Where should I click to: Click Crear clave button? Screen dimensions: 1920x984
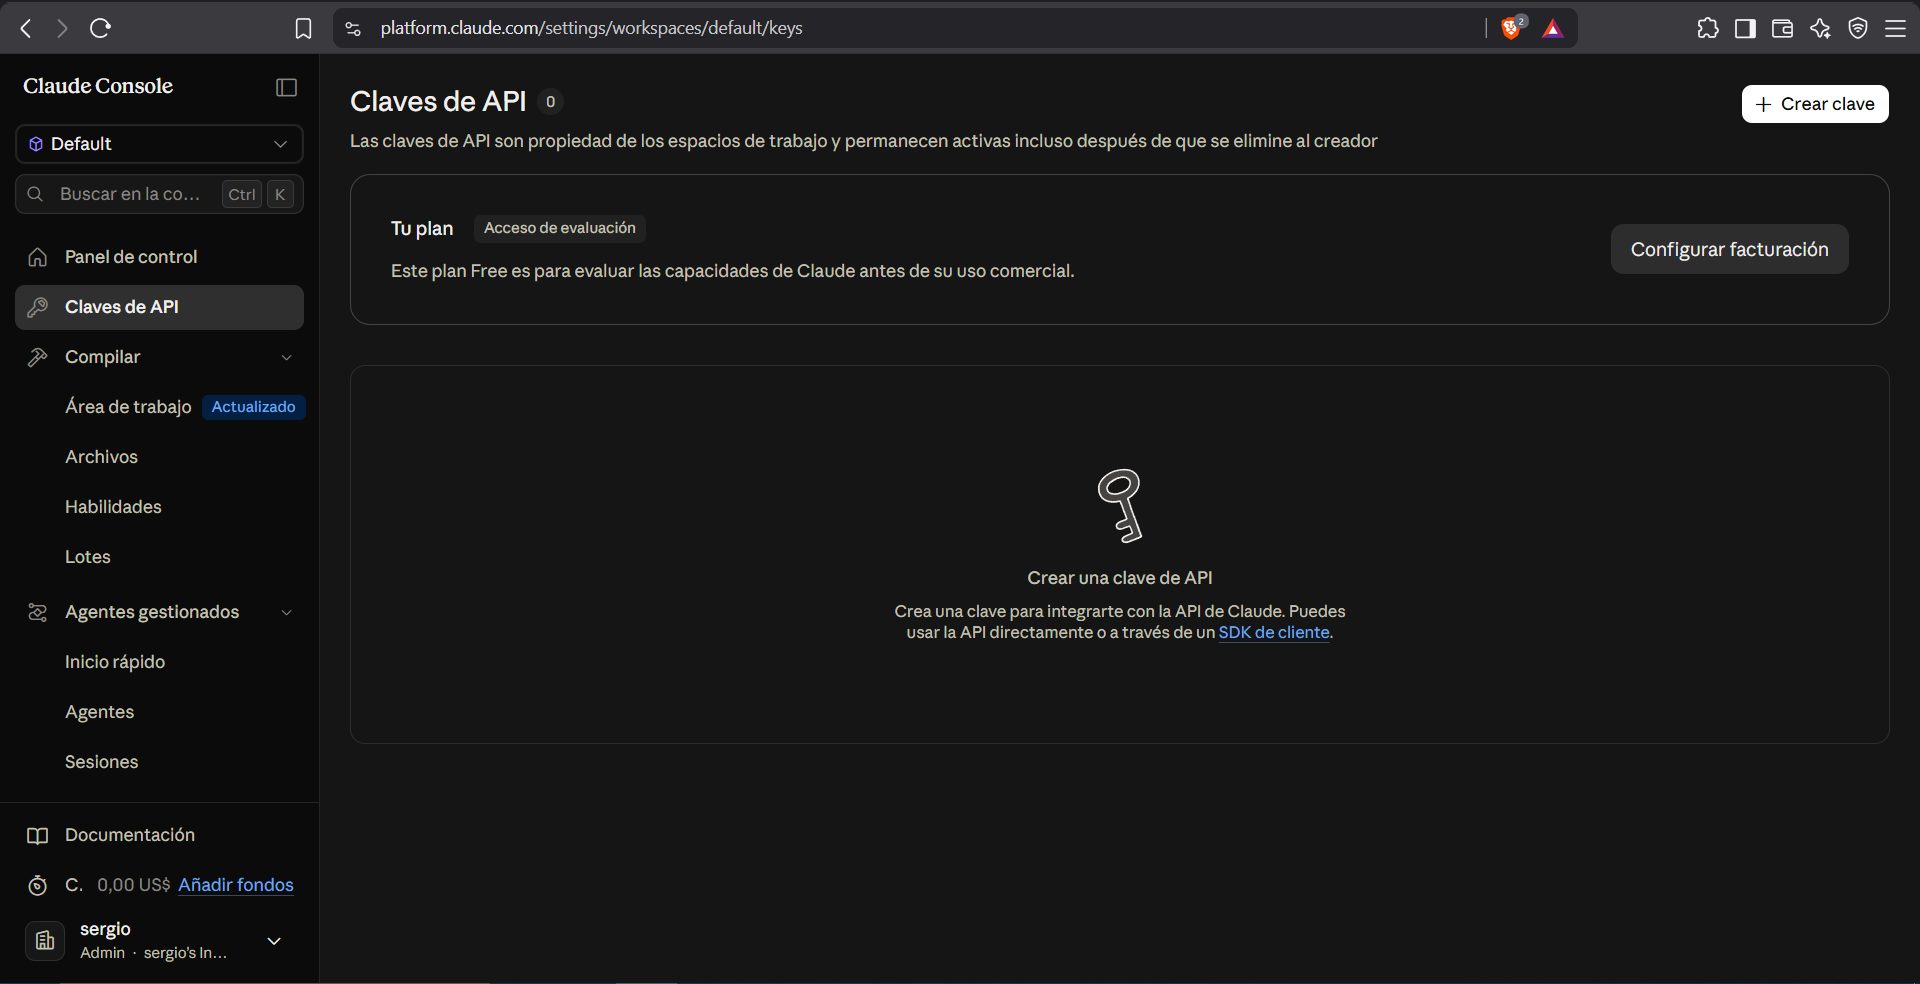pyautogui.click(x=1815, y=104)
